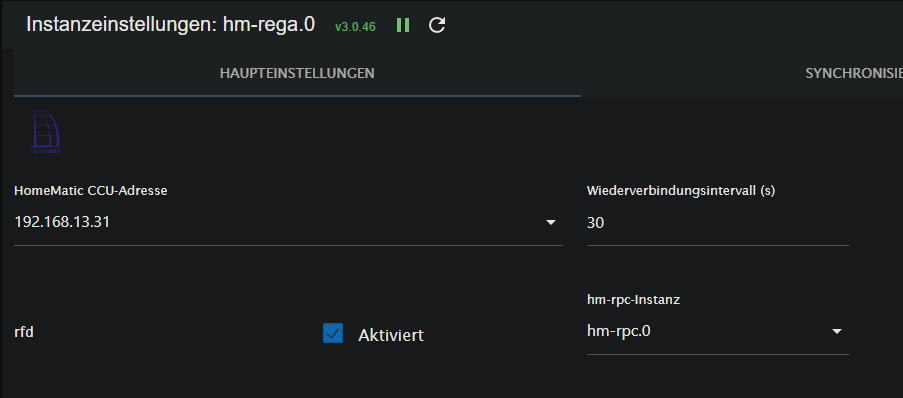Open the hm-rpc-Instanz dropdown arrow
This screenshot has height=398, width=903.
coord(837,331)
